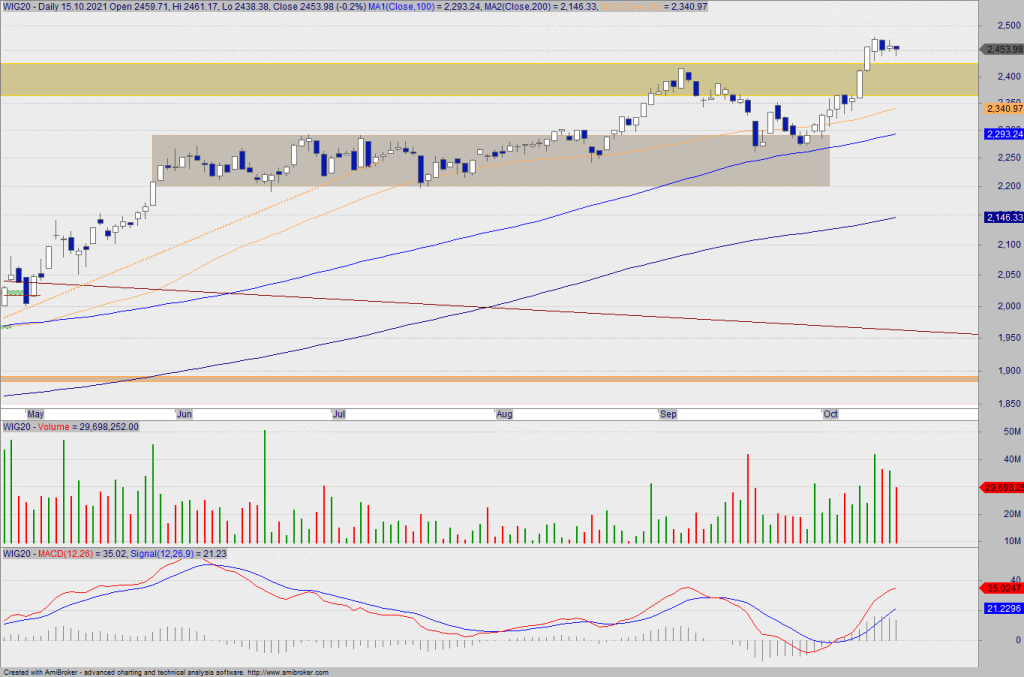Screen dimensions: 1024x677
Task: Click the orange 2,340.97 moving average label
Action: click(1003, 109)
